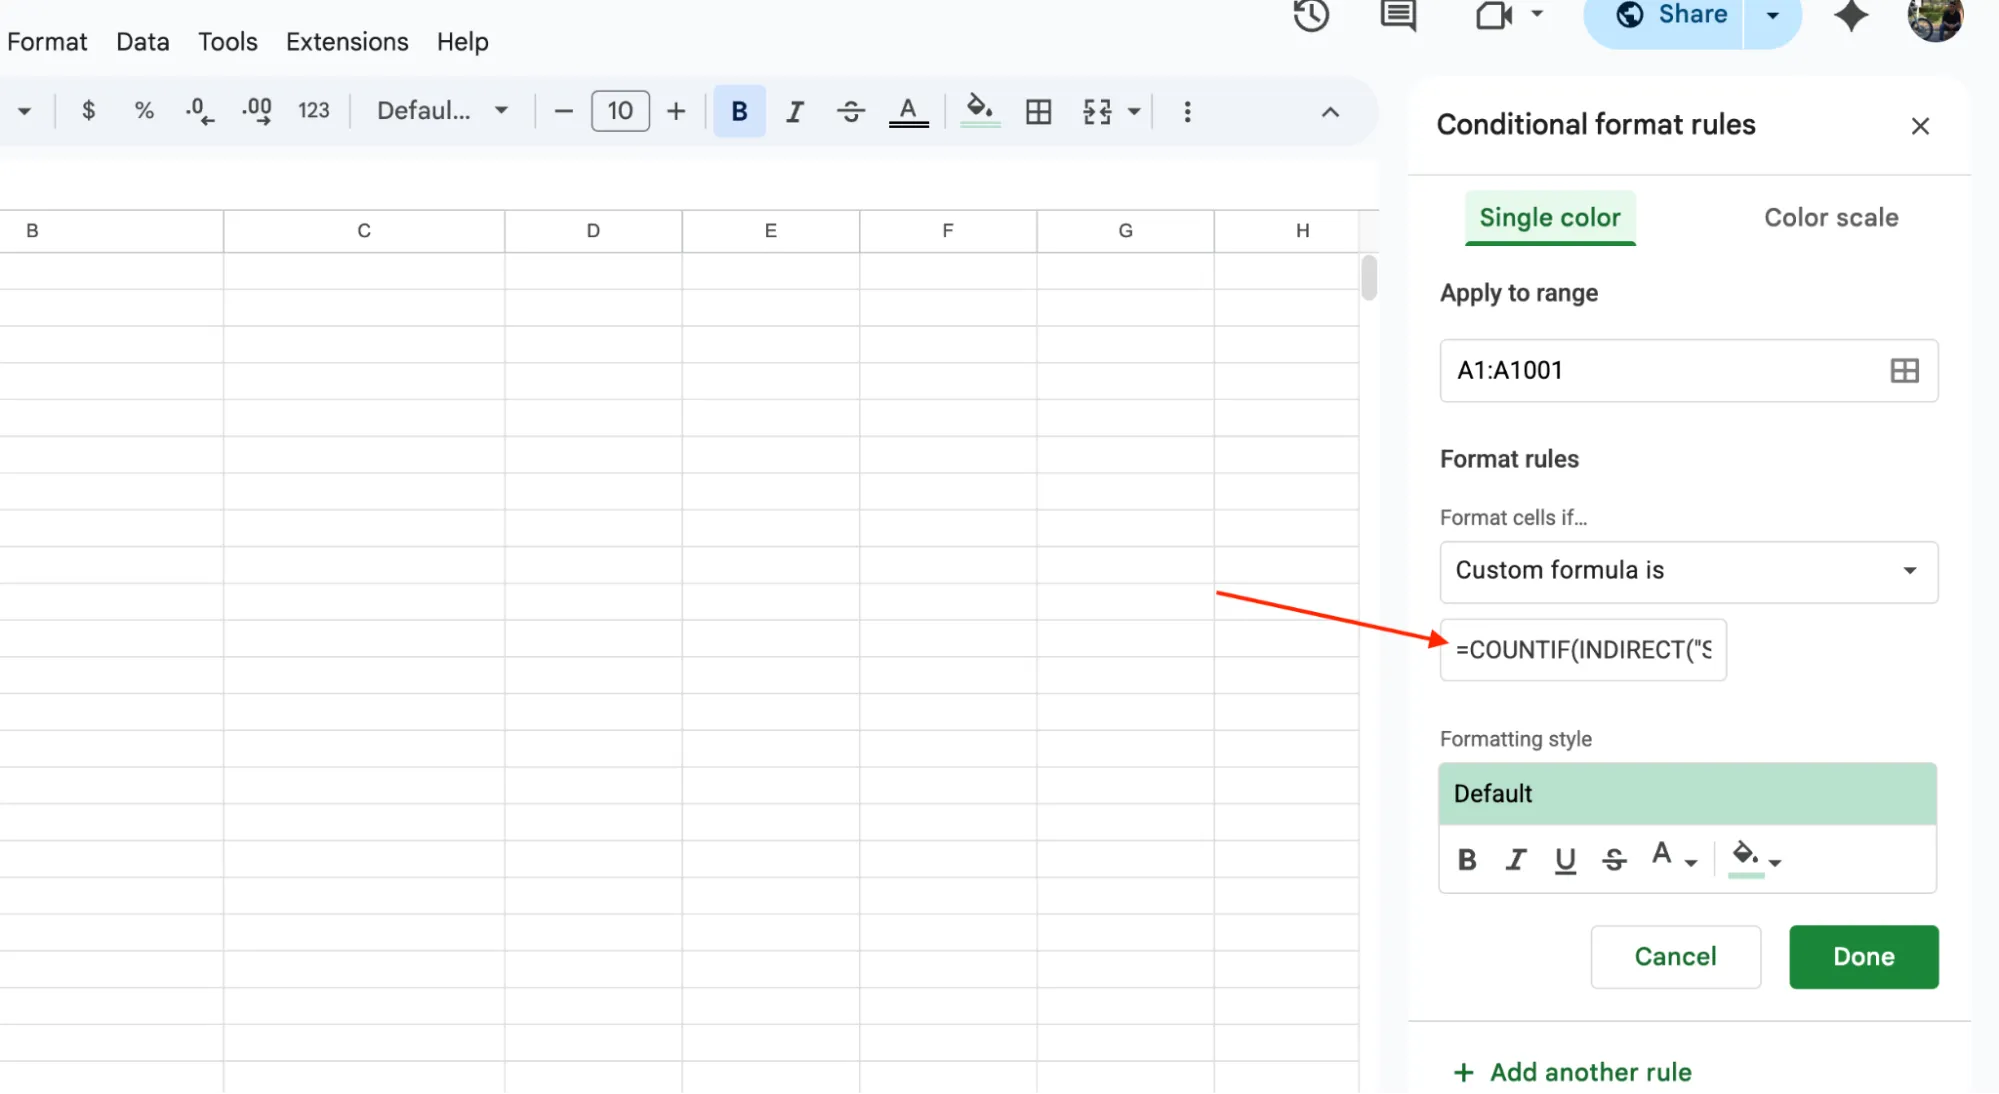Expand the text color dropdown in Formatting style

[1691, 860]
